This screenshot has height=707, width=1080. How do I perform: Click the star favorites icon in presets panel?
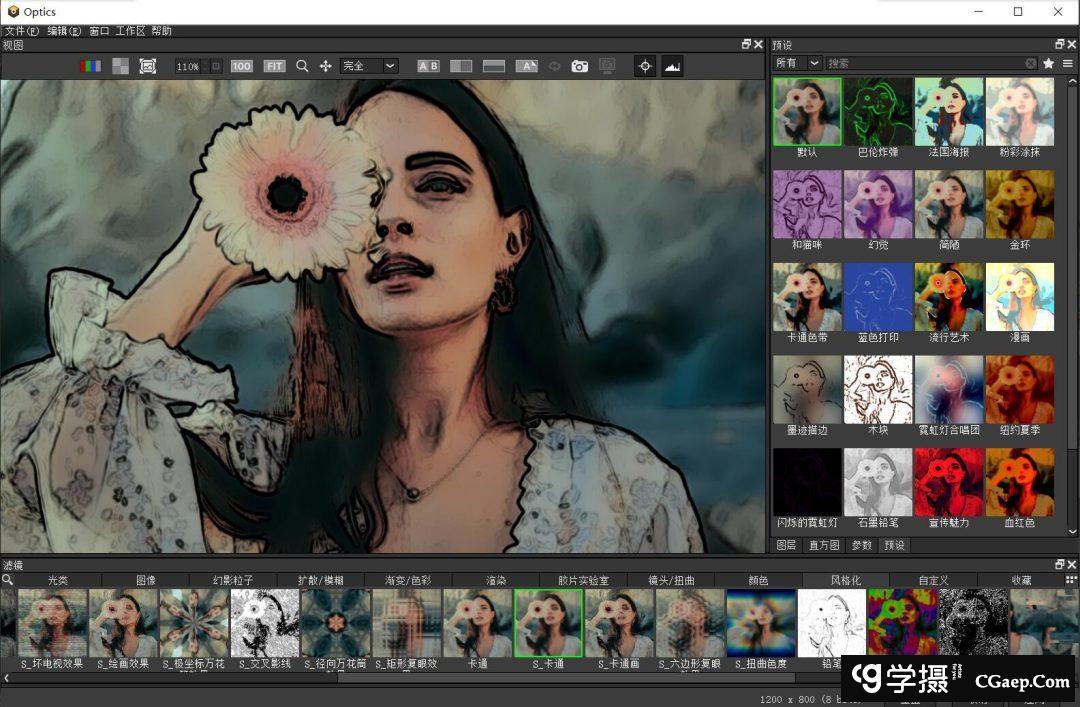tap(1048, 63)
